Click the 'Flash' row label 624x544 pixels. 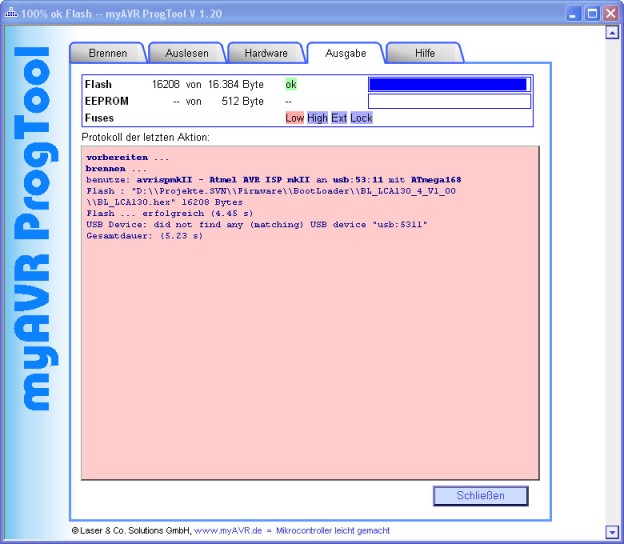(98, 84)
